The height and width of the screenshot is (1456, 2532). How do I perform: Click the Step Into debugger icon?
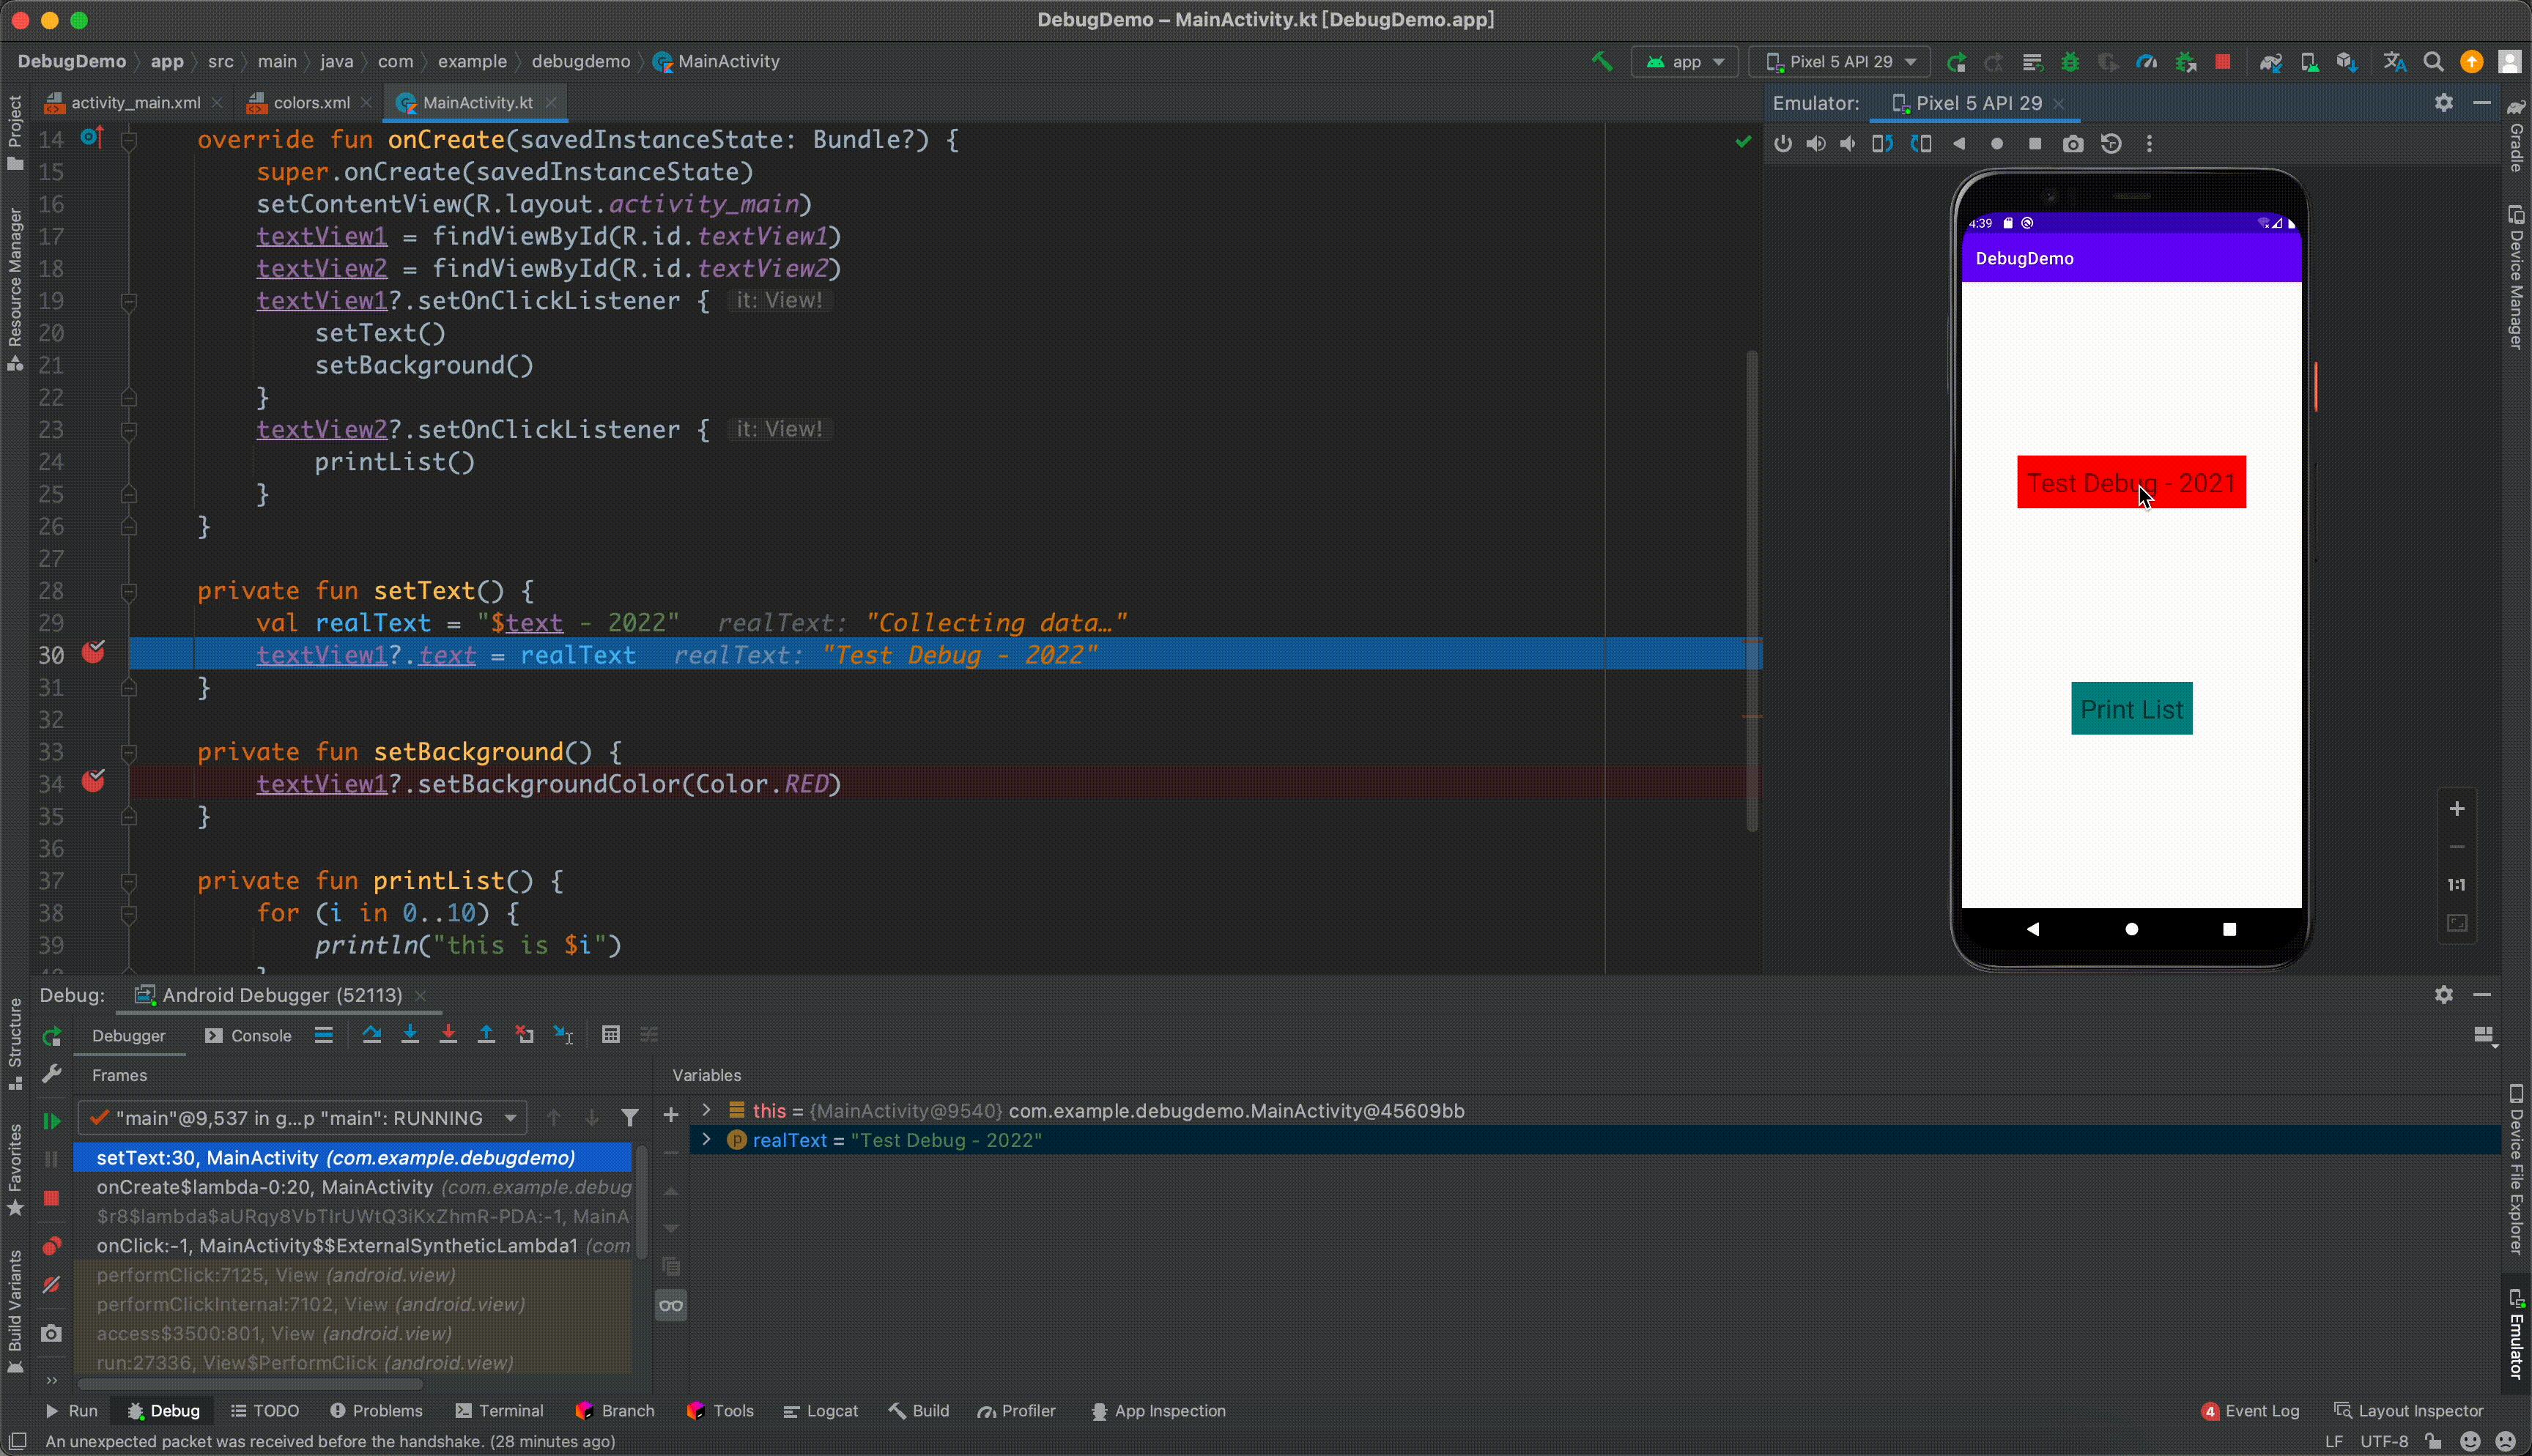point(410,1035)
